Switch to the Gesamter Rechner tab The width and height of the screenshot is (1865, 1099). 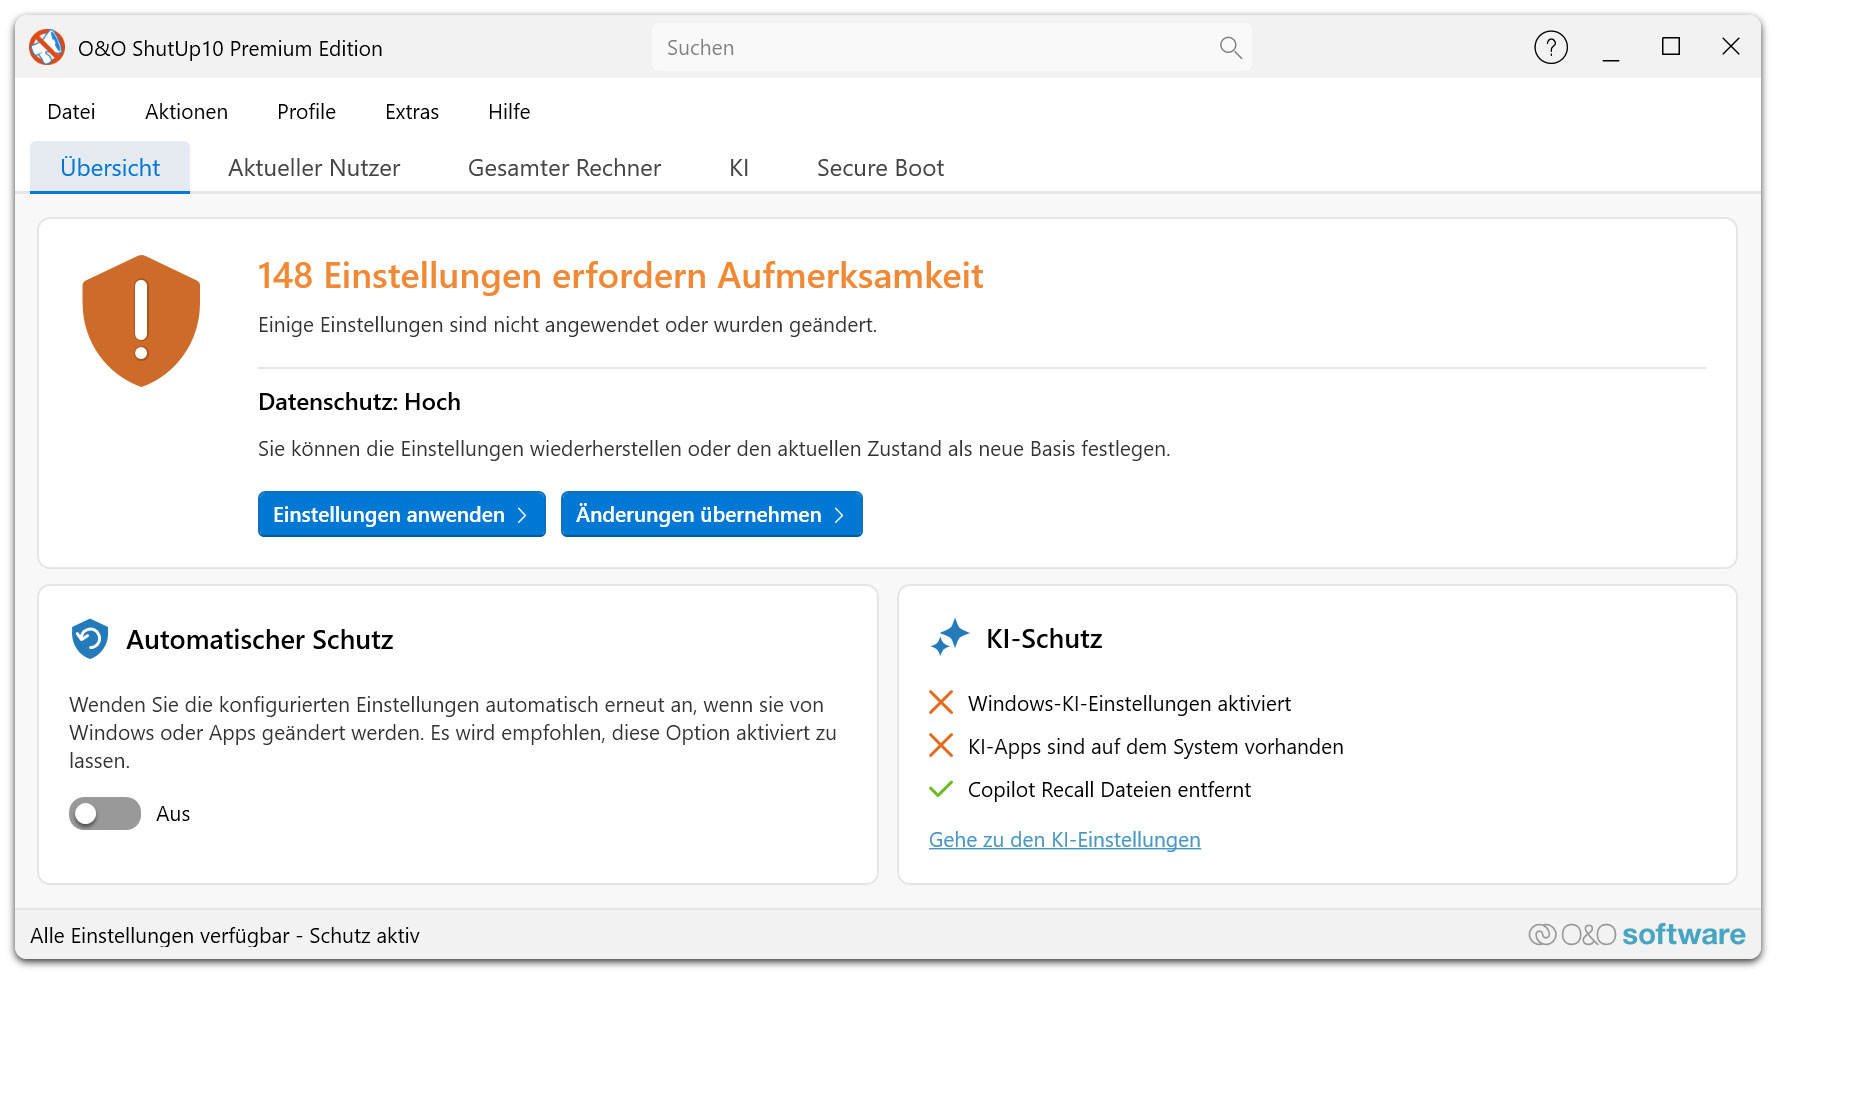coord(564,168)
